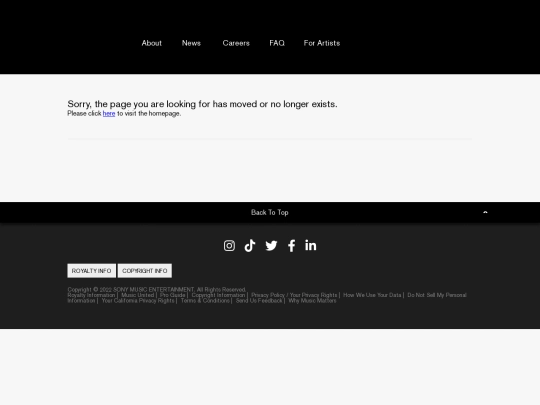Open Your California Privacy Rights link

coord(138,301)
